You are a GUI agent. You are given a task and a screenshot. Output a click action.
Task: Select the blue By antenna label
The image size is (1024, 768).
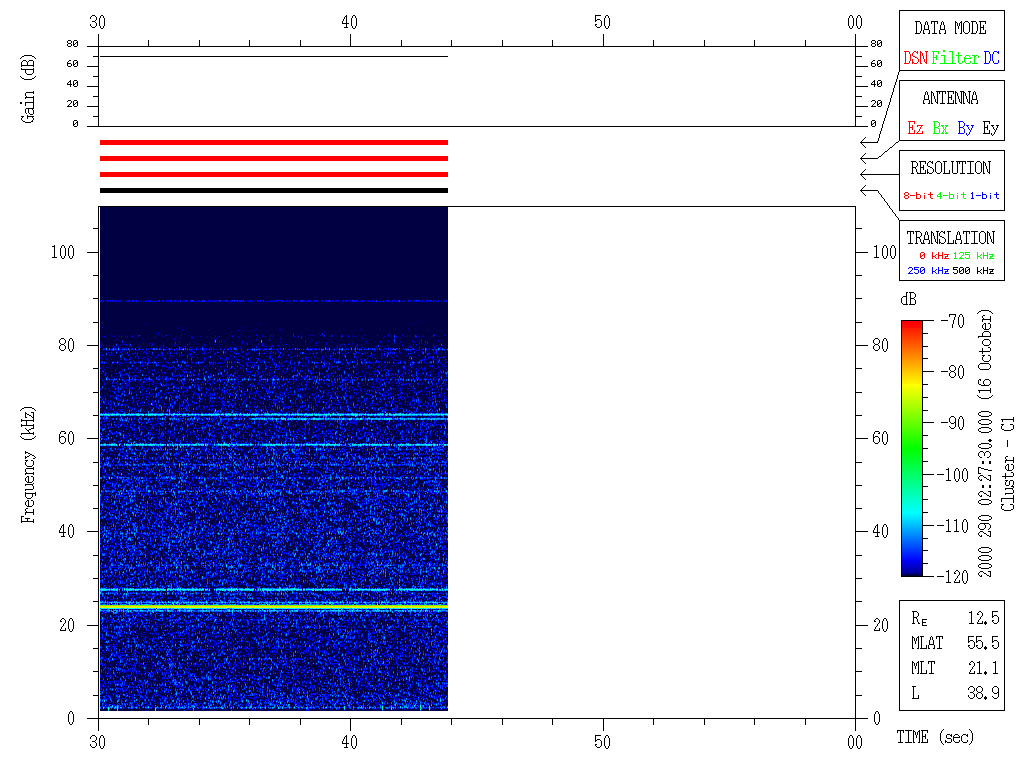click(965, 128)
